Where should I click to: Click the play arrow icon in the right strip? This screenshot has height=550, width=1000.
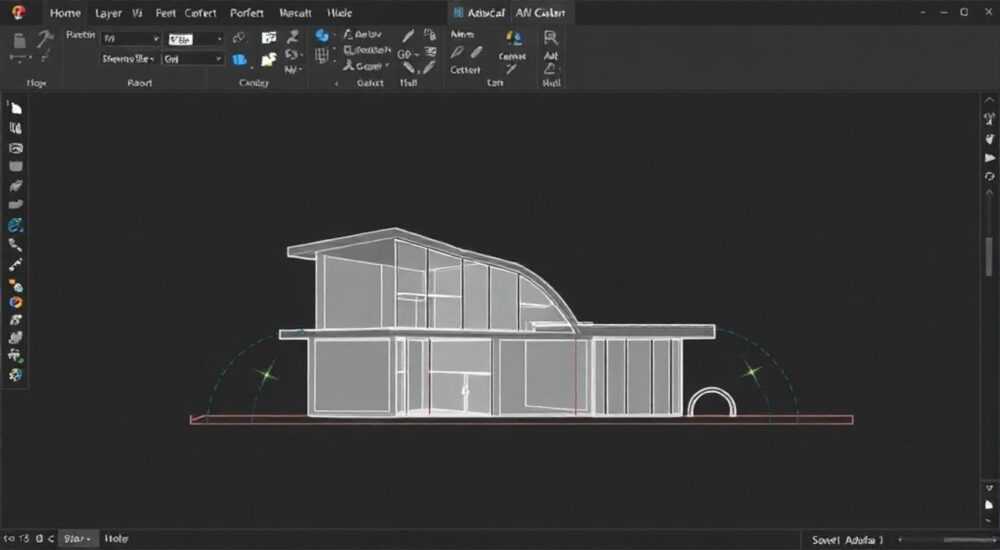(x=989, y=158)
